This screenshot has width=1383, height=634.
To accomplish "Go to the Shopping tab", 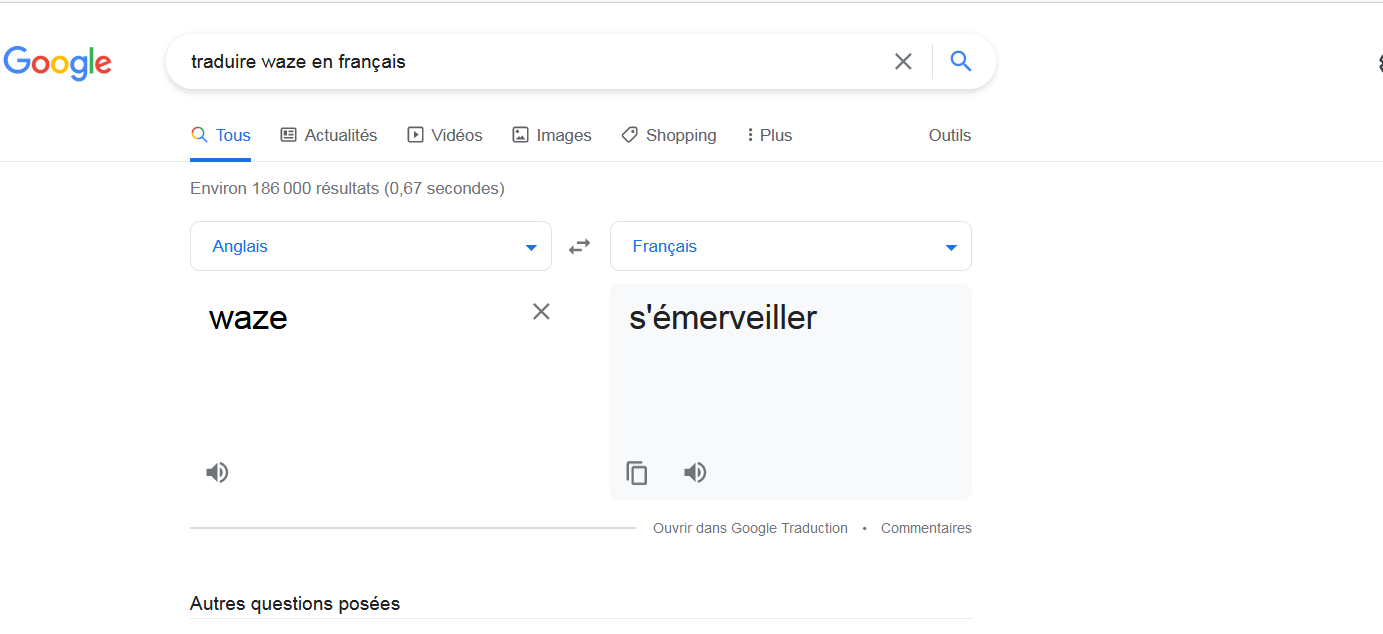I will 669,135.
